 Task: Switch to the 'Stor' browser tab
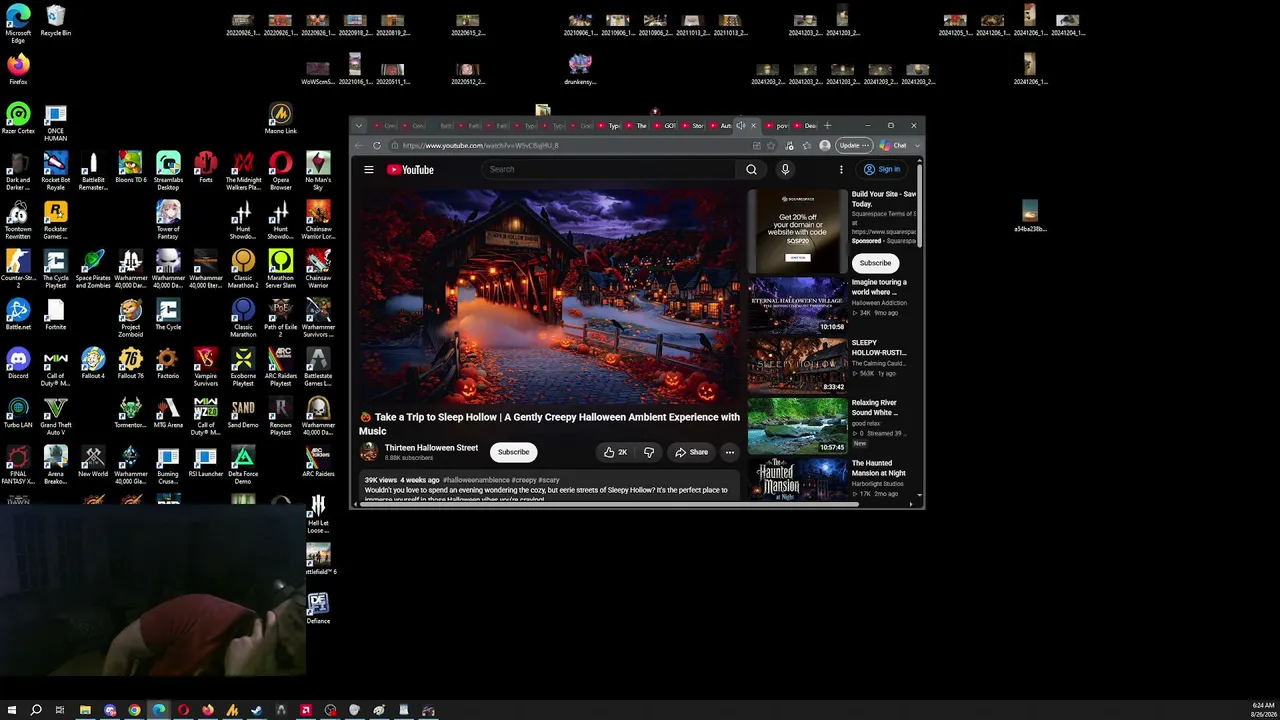694,126
